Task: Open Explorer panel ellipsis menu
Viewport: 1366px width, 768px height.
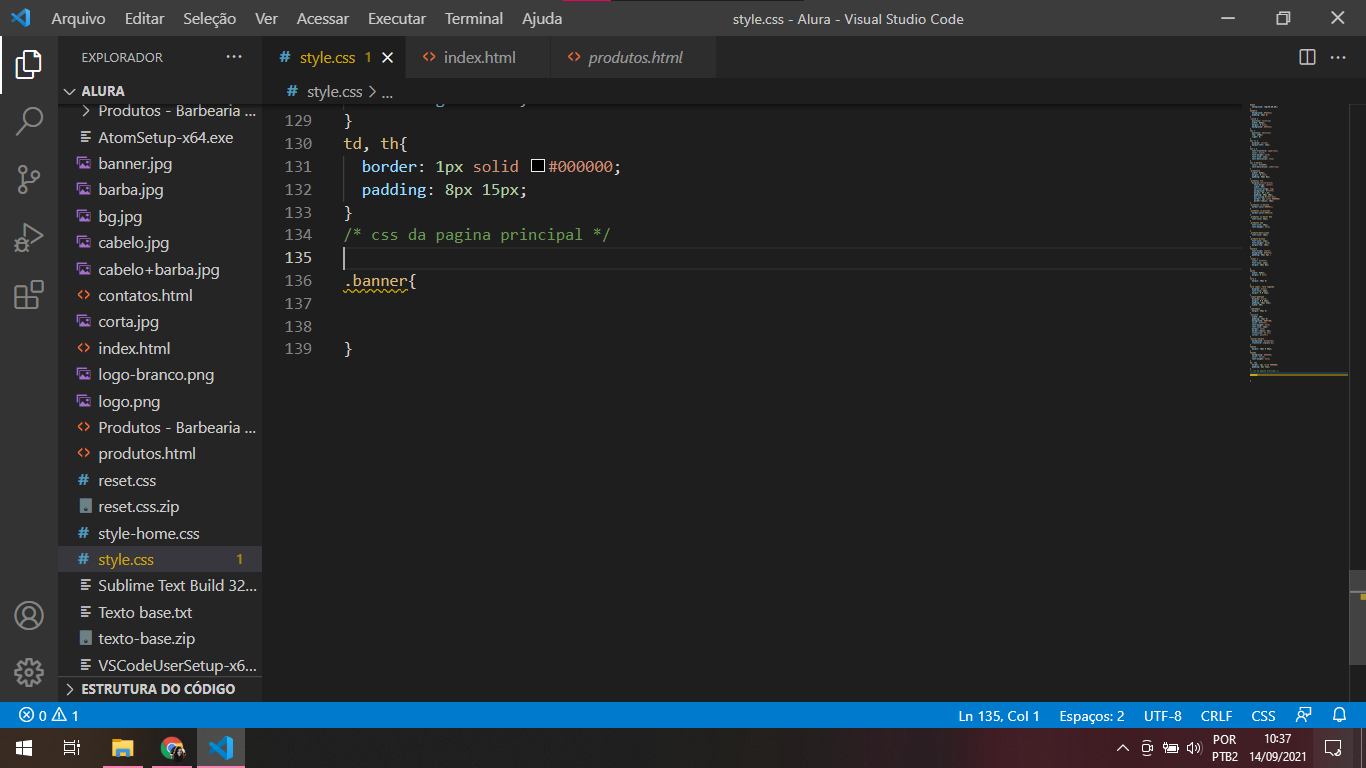Action: (234, 57)
